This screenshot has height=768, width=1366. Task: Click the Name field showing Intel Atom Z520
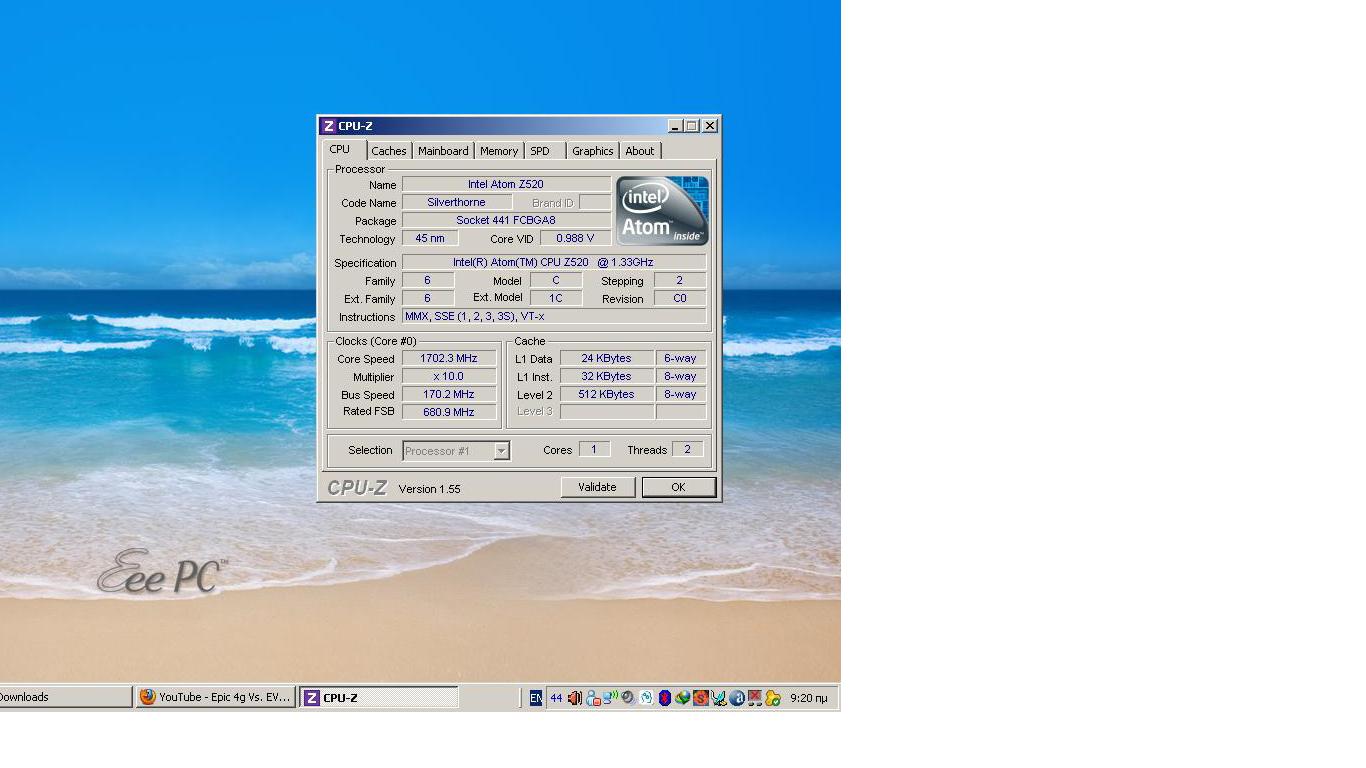(x=506, y=185)
